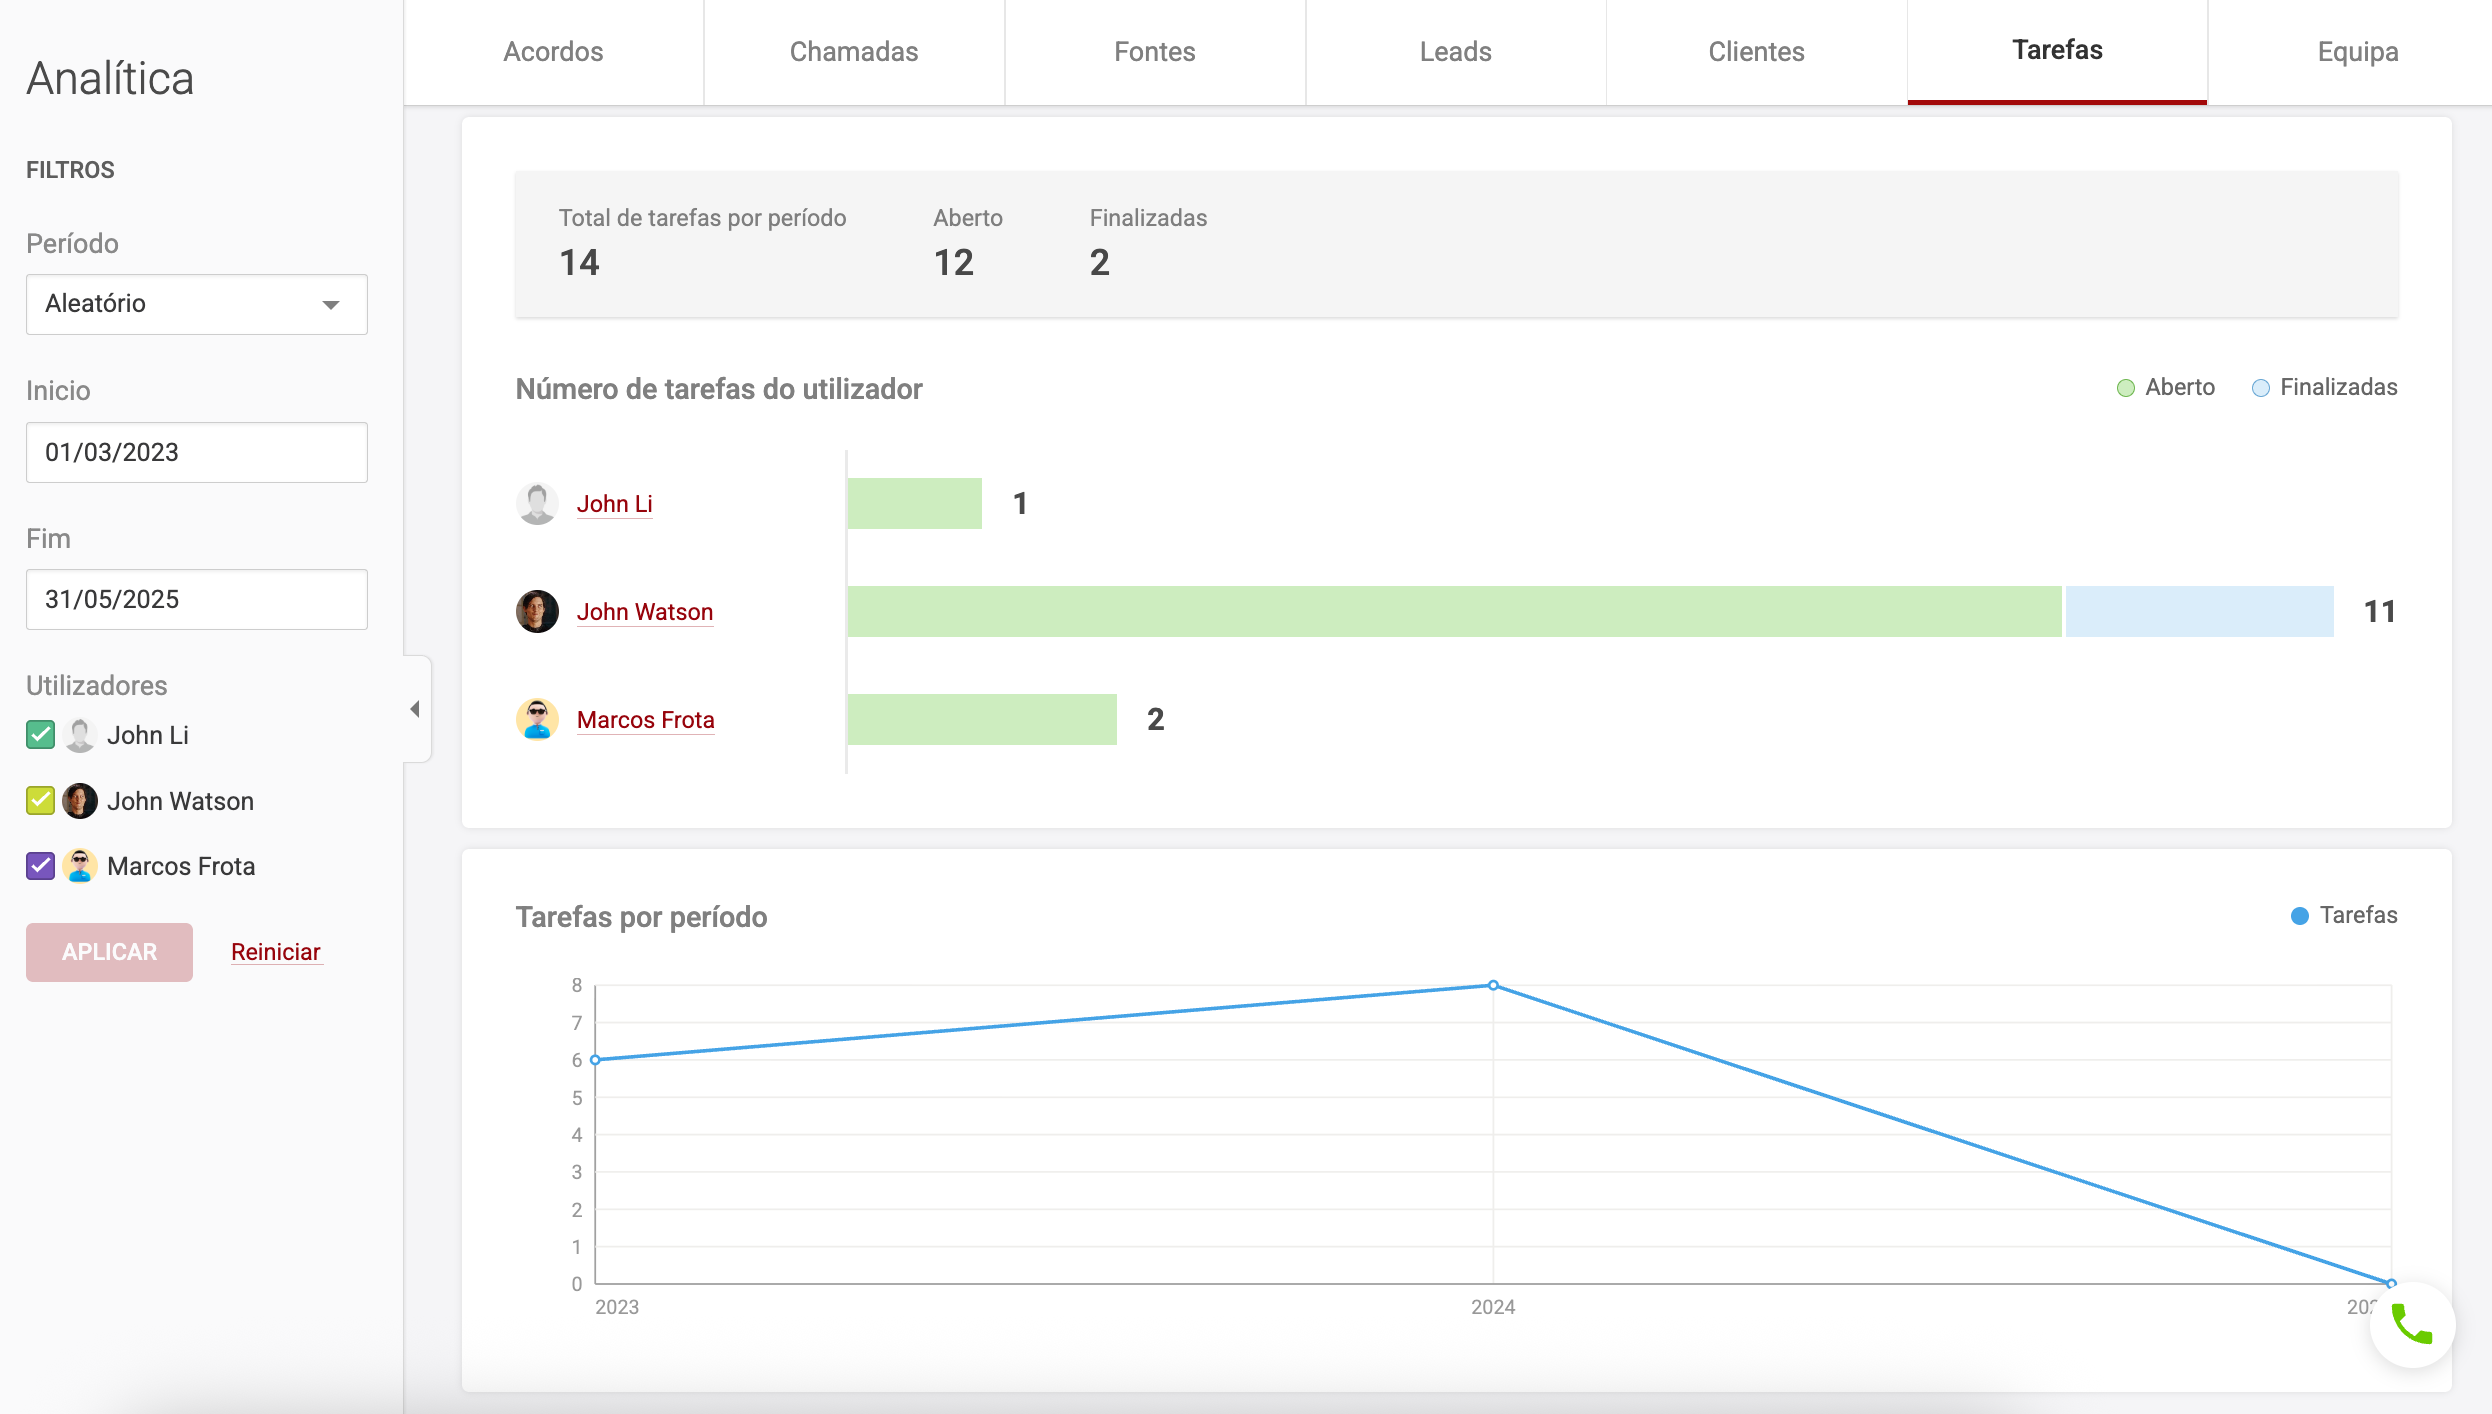Disable the Marcos Frota user checkbox
This screenshot has width=2492, height=1414.
40,866
